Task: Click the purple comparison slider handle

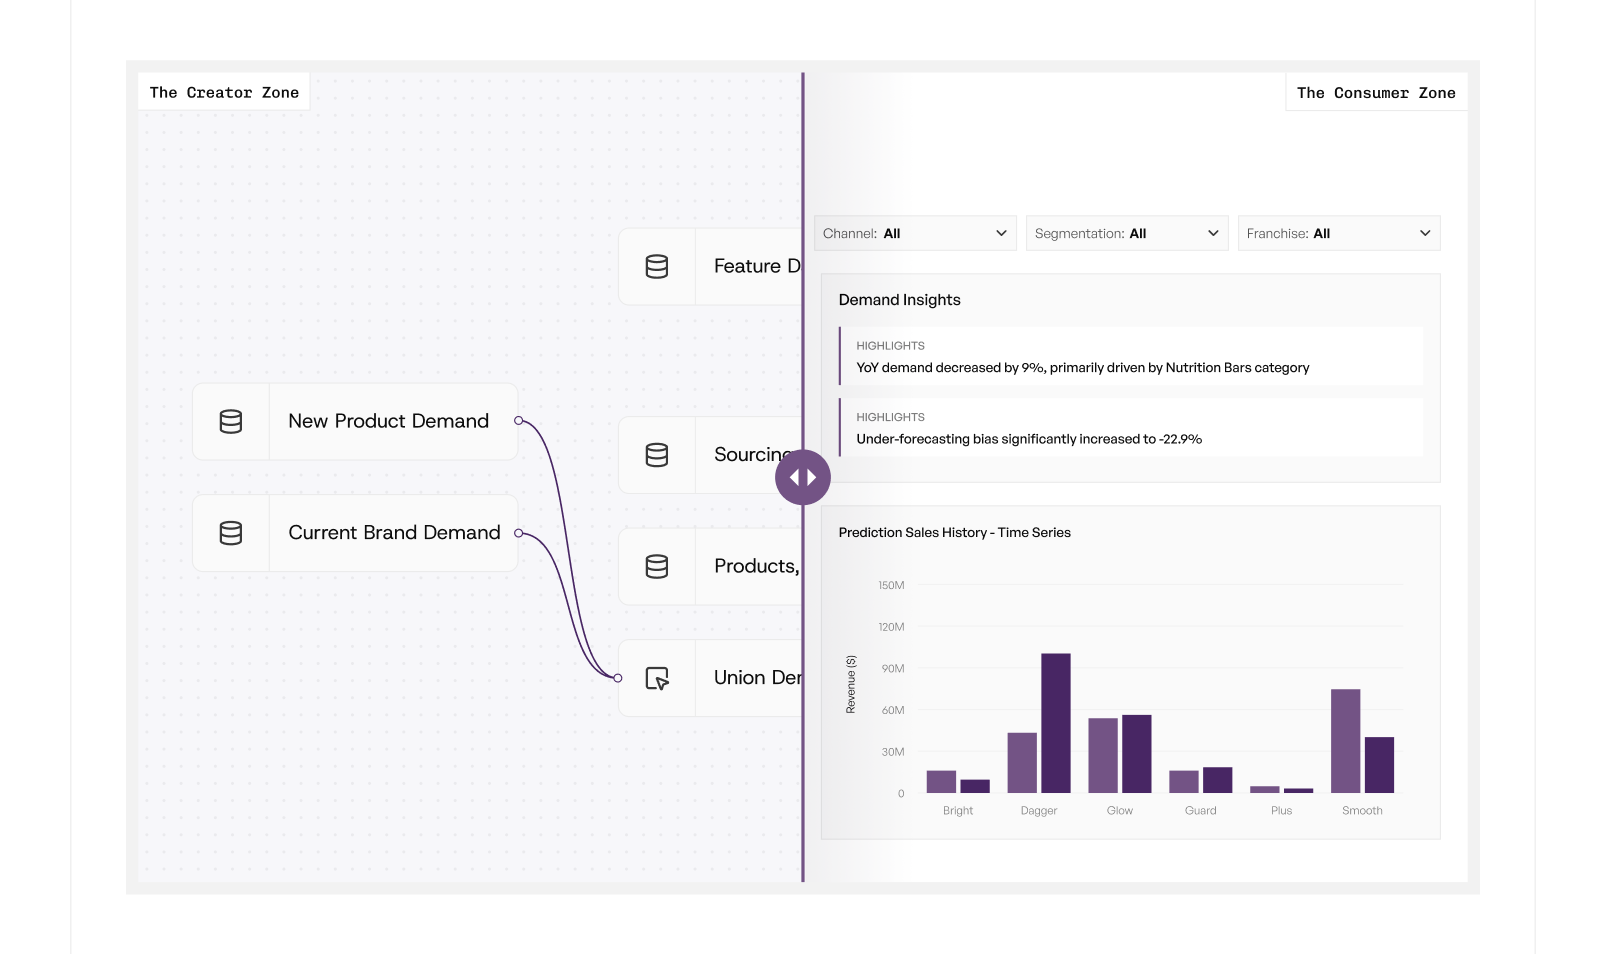Action: (803, 478)
